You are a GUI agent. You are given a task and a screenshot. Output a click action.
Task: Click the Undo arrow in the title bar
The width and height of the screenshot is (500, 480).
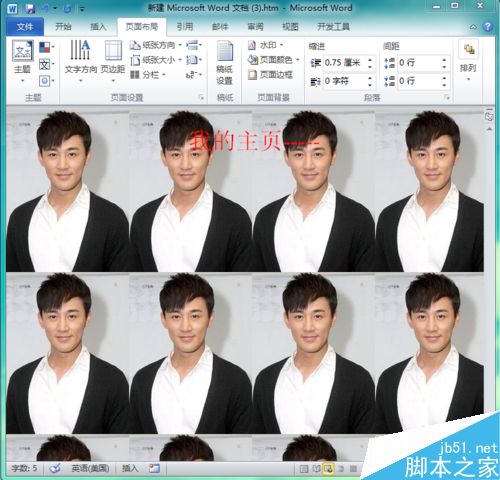45,8
